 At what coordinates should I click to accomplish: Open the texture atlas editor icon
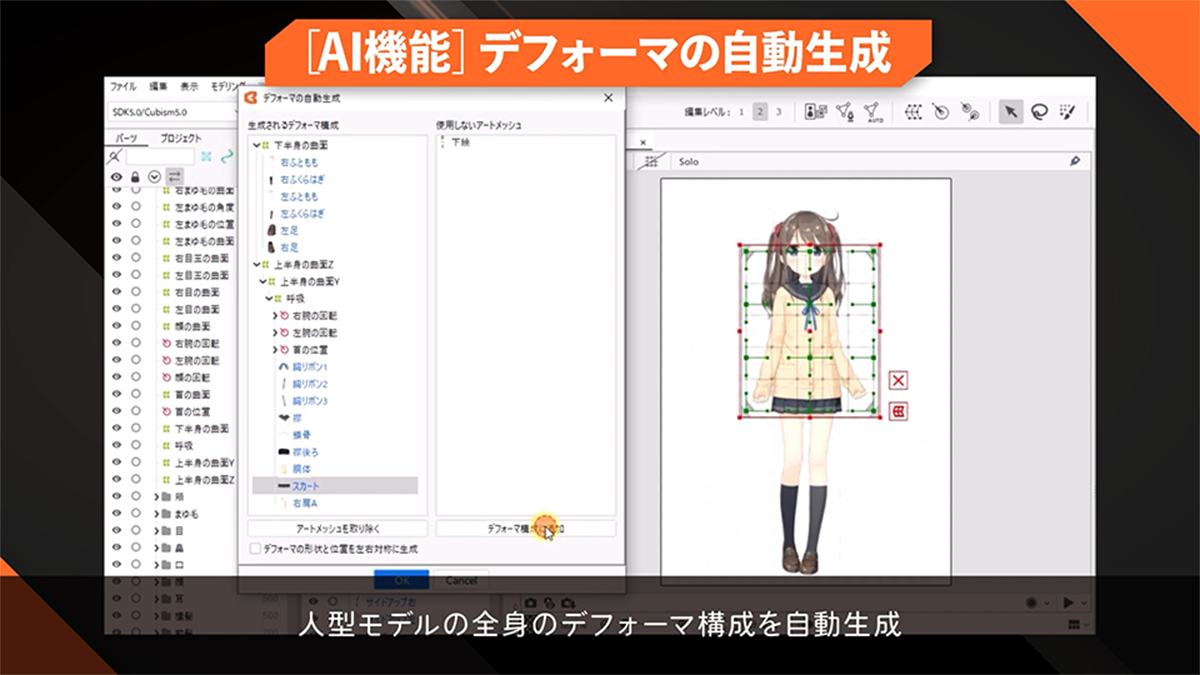click(x=815, y=112)
